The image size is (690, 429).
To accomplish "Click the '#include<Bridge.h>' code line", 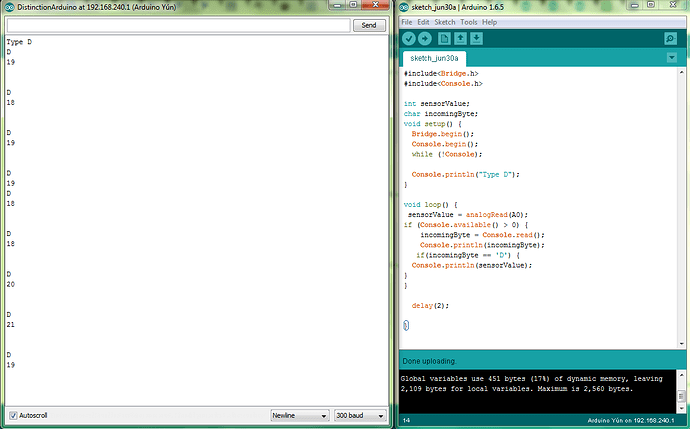I will 441,73.
